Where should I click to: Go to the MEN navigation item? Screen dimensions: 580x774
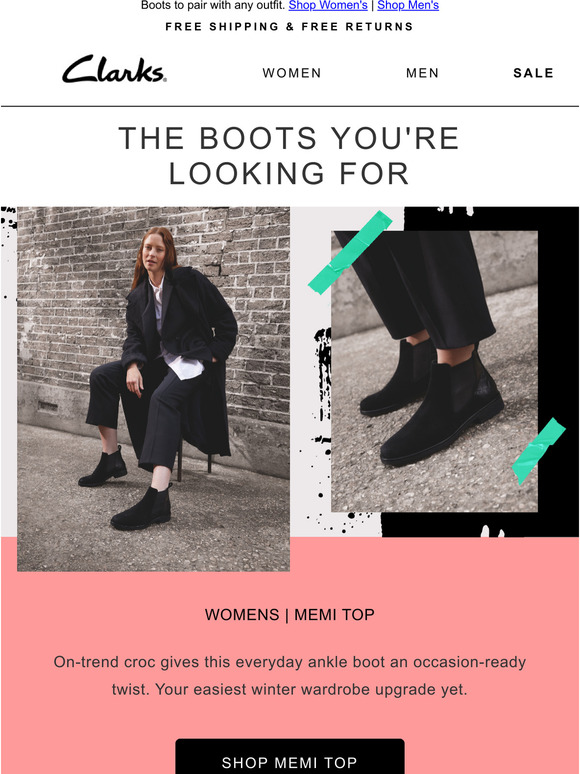coord(422,73)
